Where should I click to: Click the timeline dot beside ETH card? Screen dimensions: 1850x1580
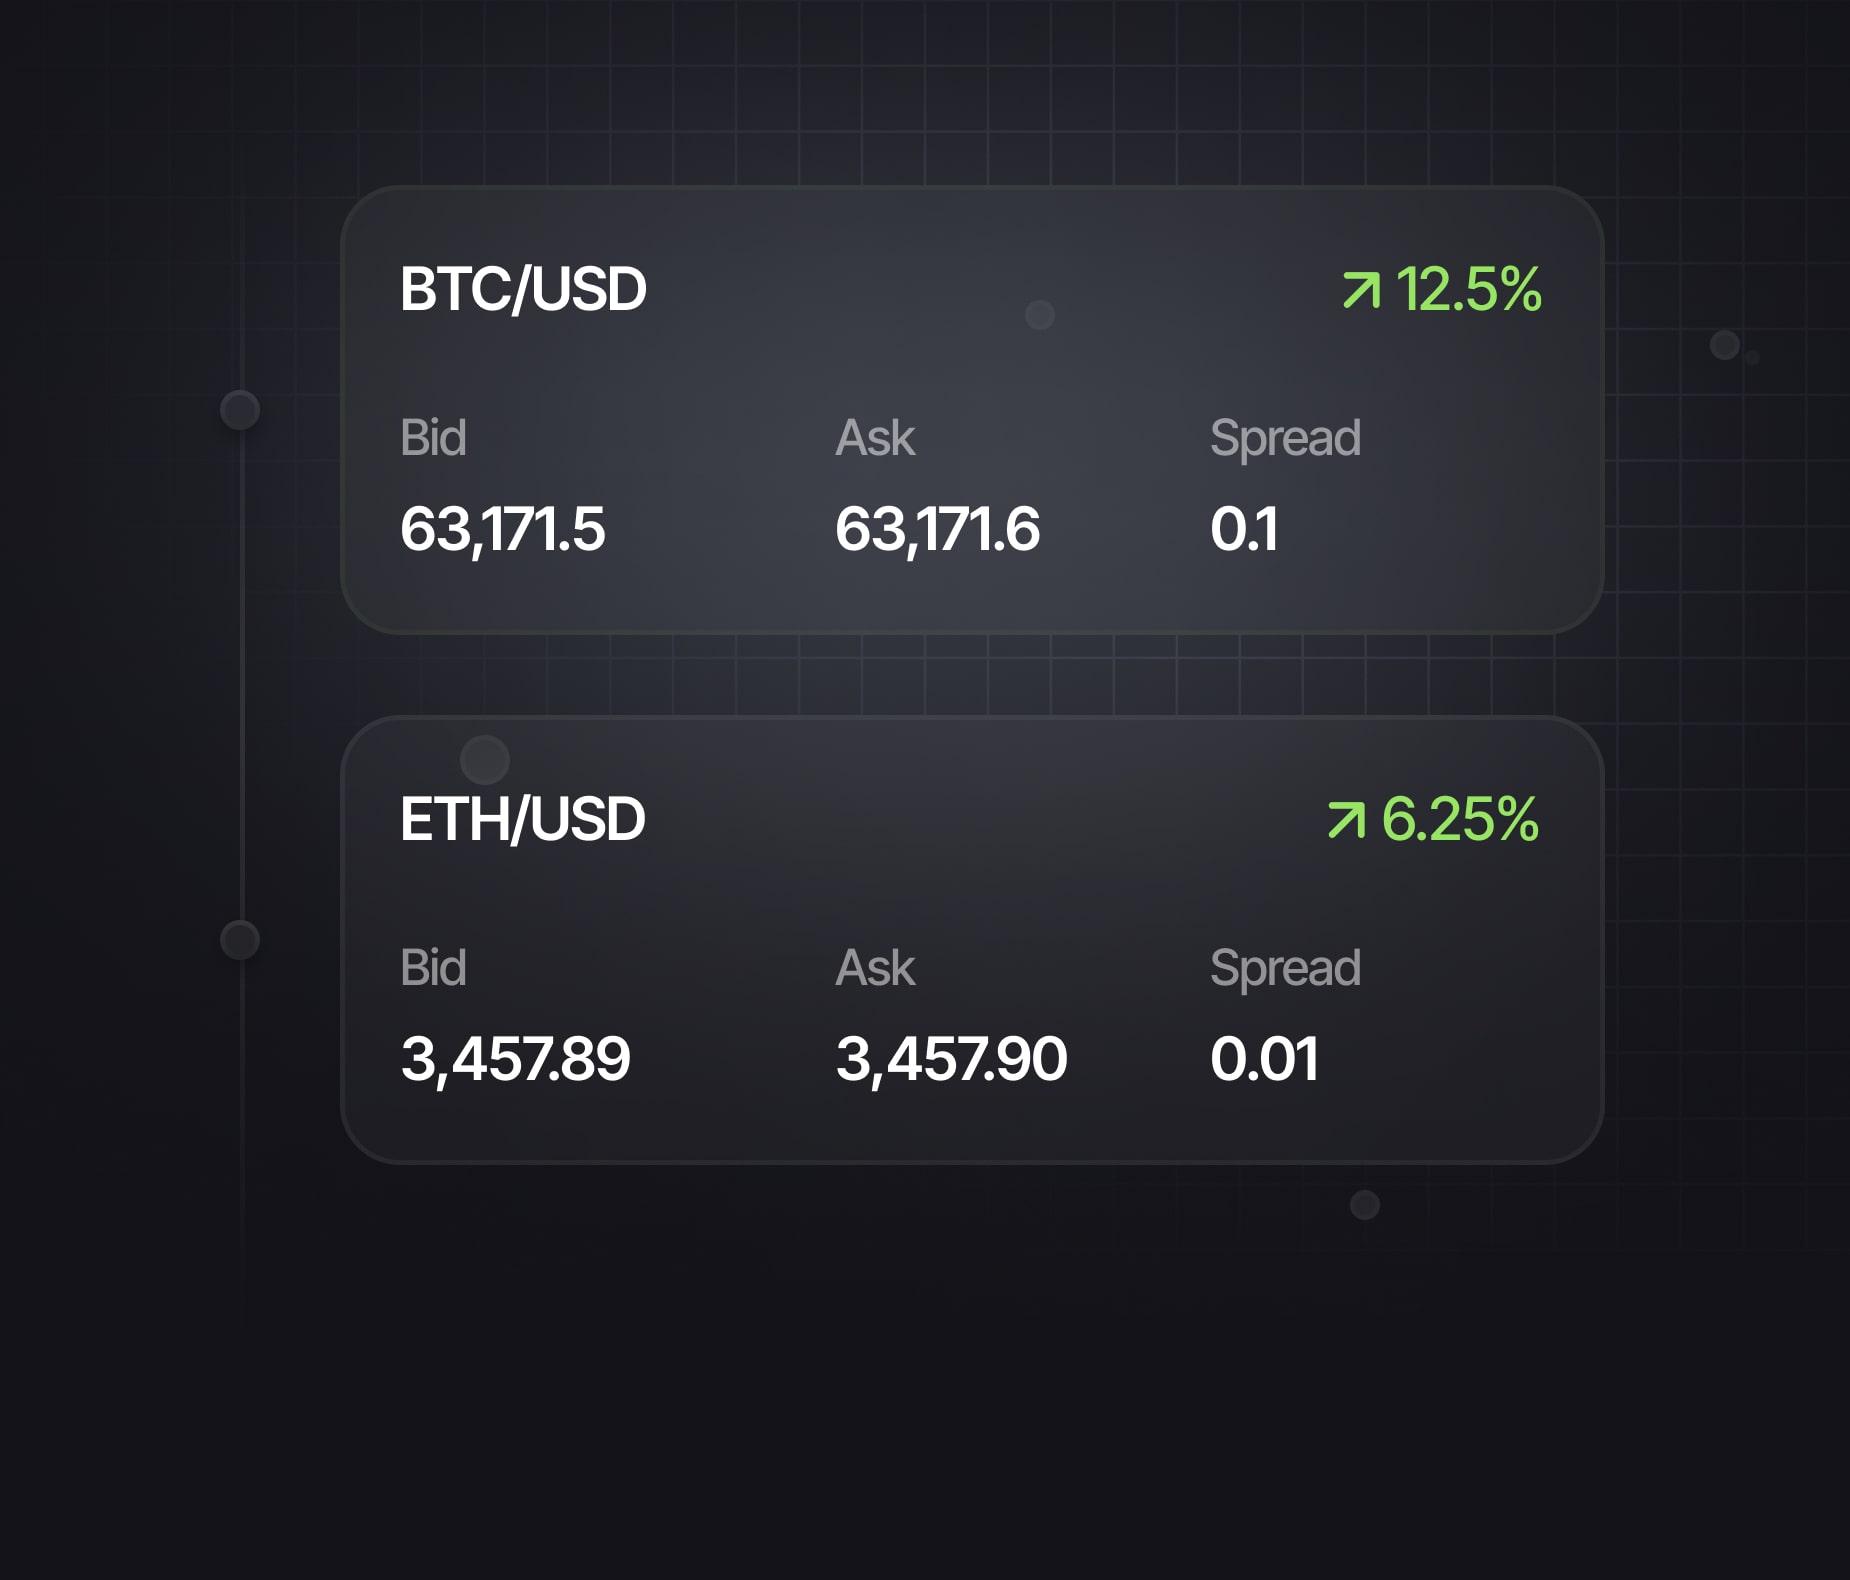point(240,940)
